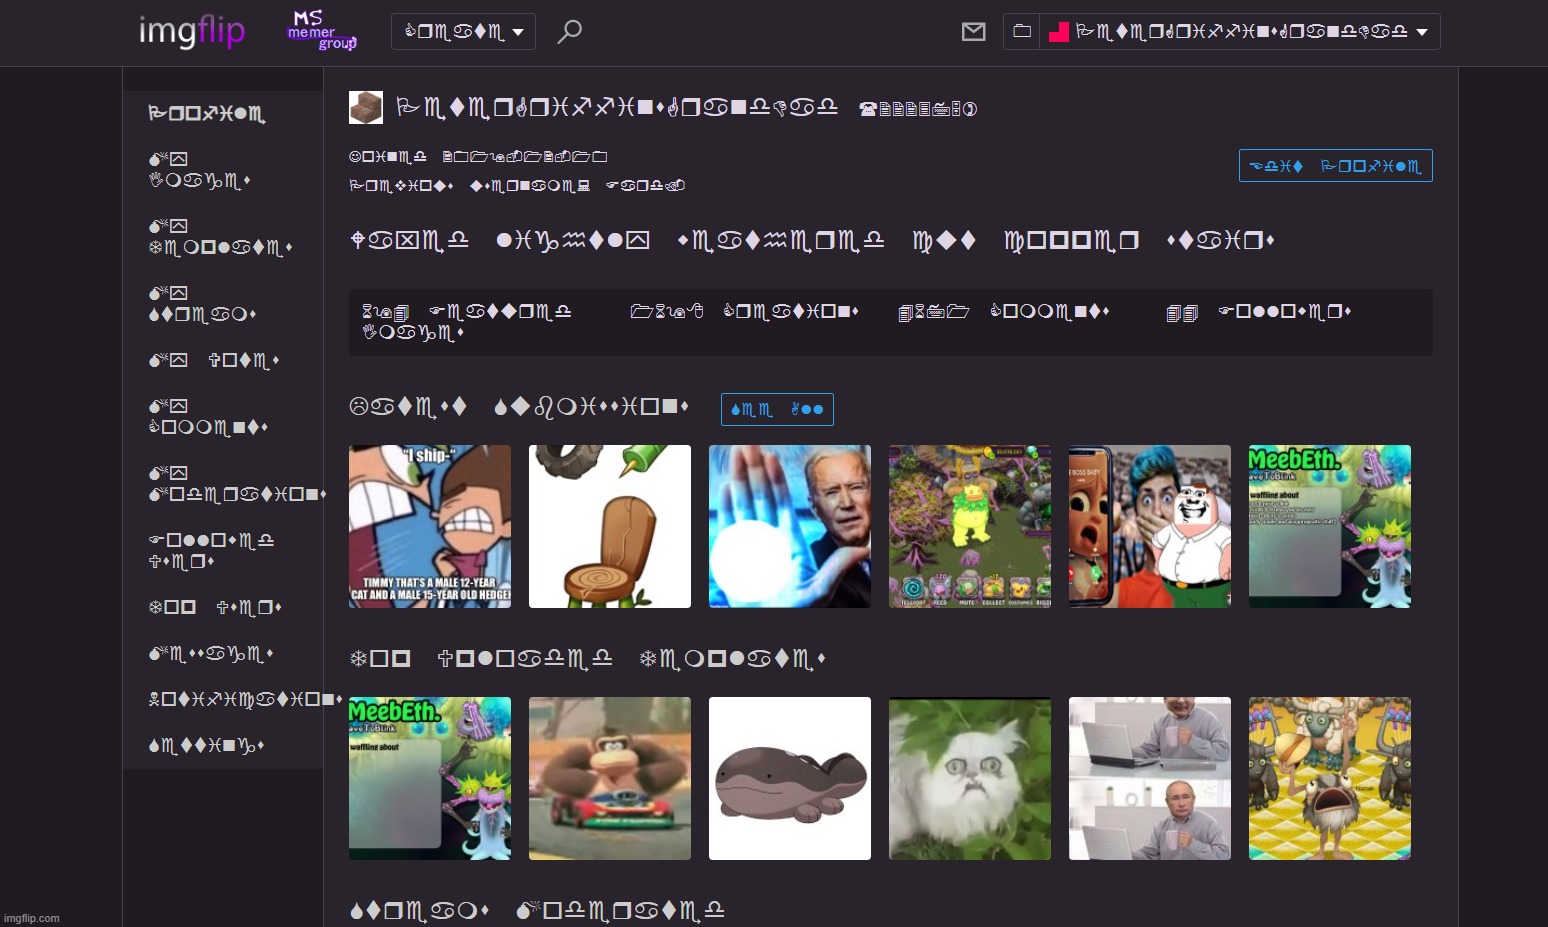Click the Edit Profile outlined button
The height and width of the screenshot is (927, 1548).
pyautogui.click(x=1335, y=166)
